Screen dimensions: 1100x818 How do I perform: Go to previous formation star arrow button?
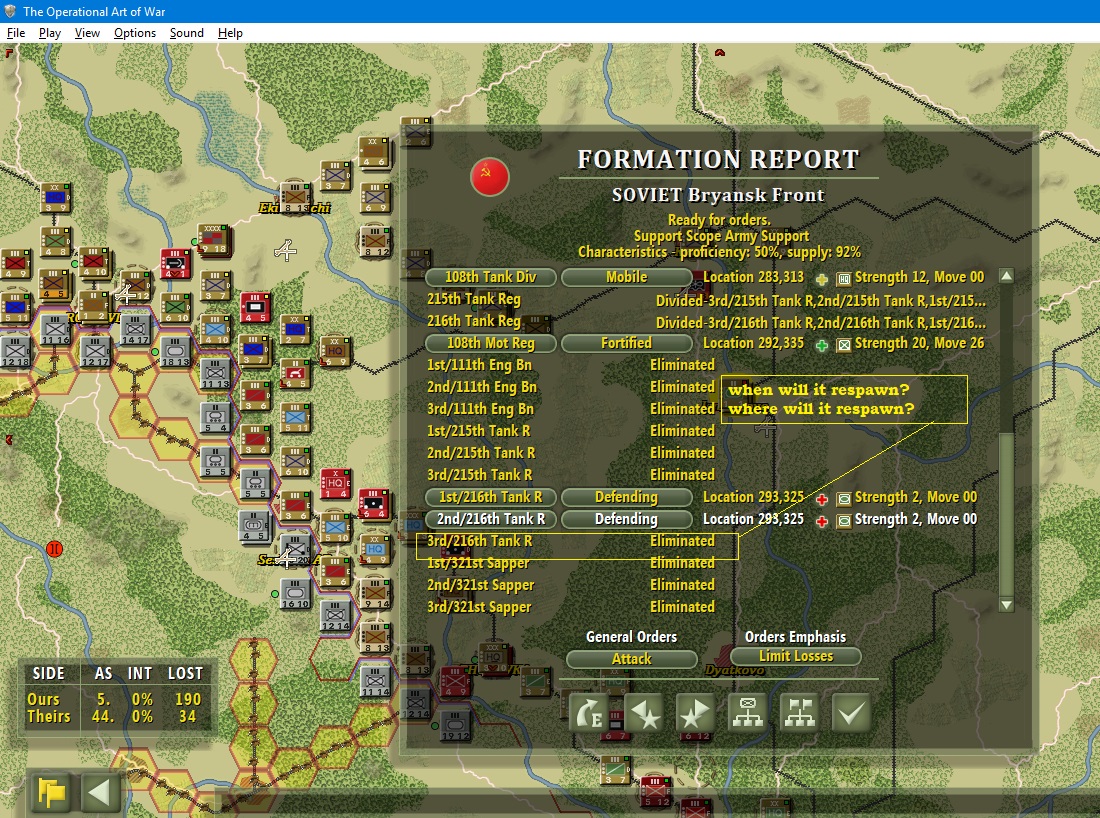(x=644, y=713)
